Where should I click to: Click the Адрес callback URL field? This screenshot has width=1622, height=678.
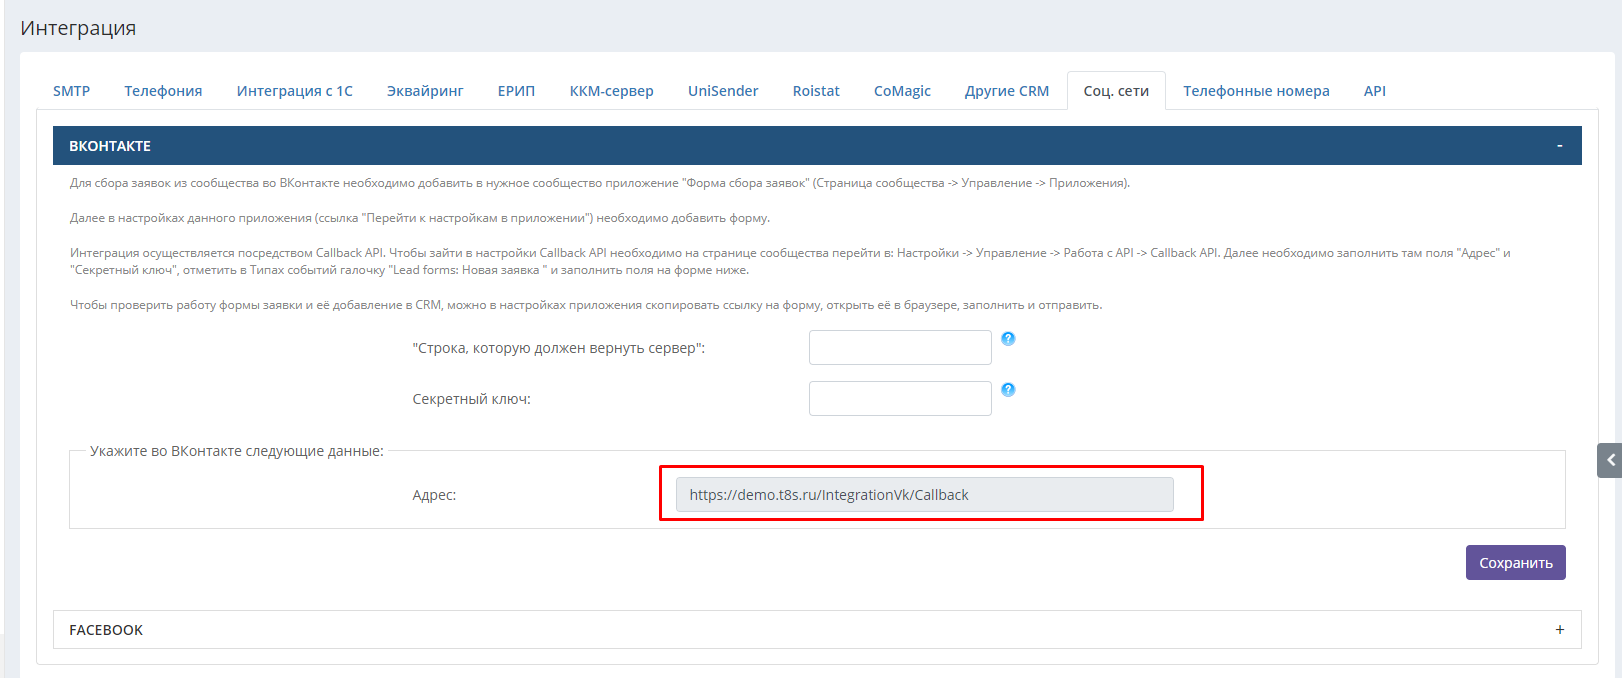925,495
